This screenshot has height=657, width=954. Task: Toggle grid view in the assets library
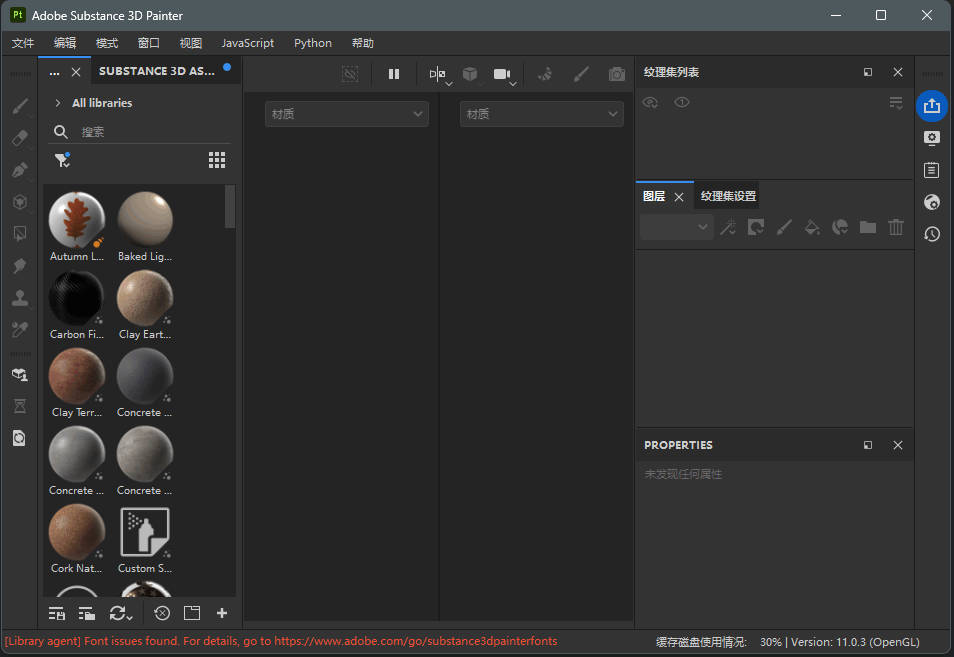tap(217, 160)
